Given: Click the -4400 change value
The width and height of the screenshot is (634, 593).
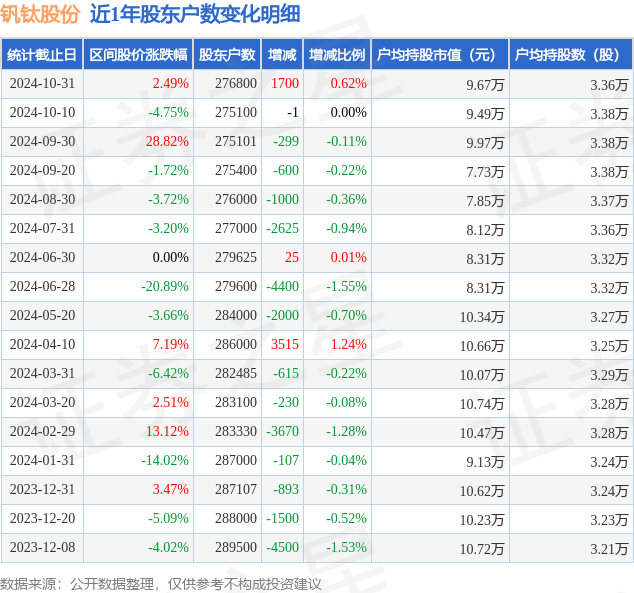Looking at the screenshot, I should coord(282,286).
